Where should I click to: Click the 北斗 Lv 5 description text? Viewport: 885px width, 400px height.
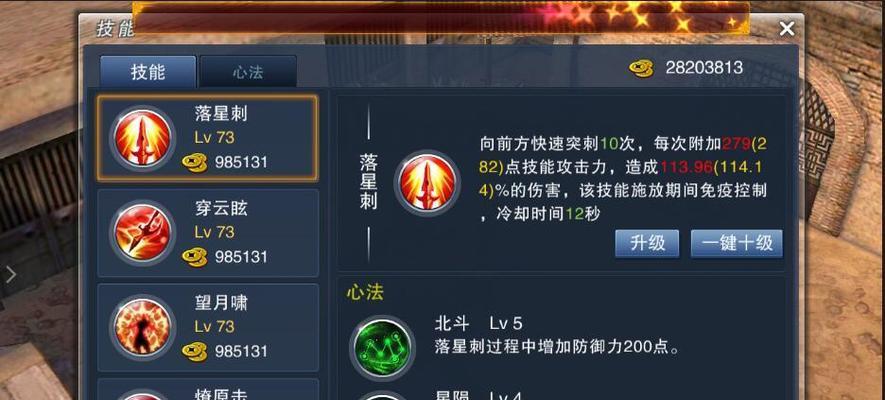click(557, 335)
